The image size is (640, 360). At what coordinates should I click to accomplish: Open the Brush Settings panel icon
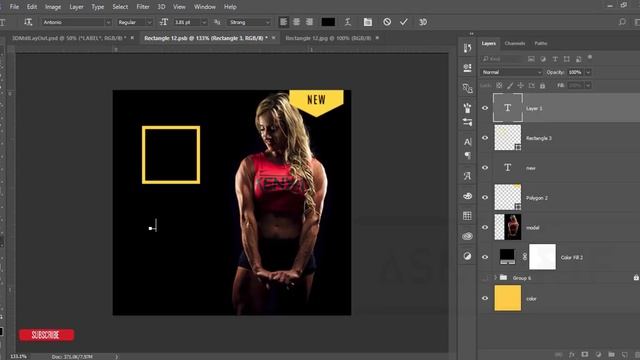tap(467, 108)
